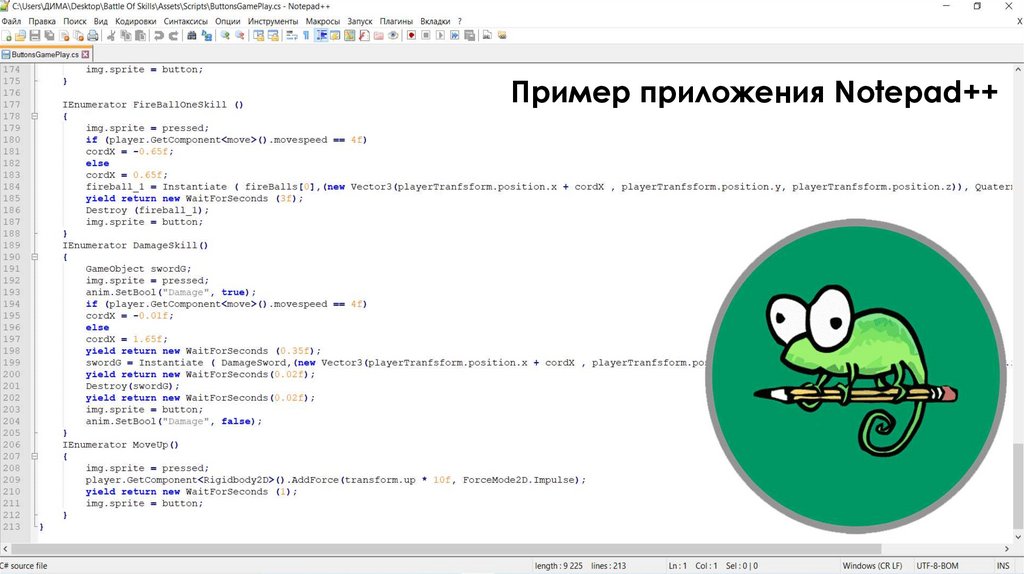Click line 'IEnumerator FireBallOneSkill ()'
The width and height of the screenshot is (1024, 574).
pos(153,104)
